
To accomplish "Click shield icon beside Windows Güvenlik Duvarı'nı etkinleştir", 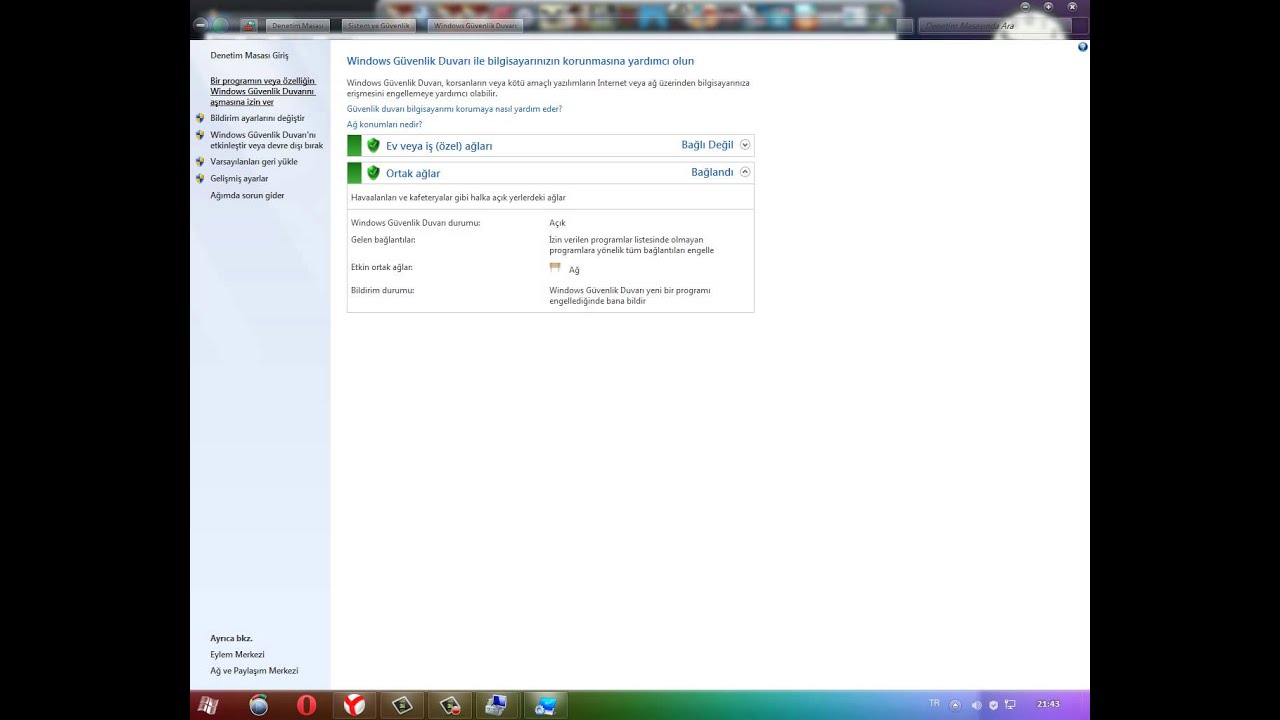I will pos(200,135).
